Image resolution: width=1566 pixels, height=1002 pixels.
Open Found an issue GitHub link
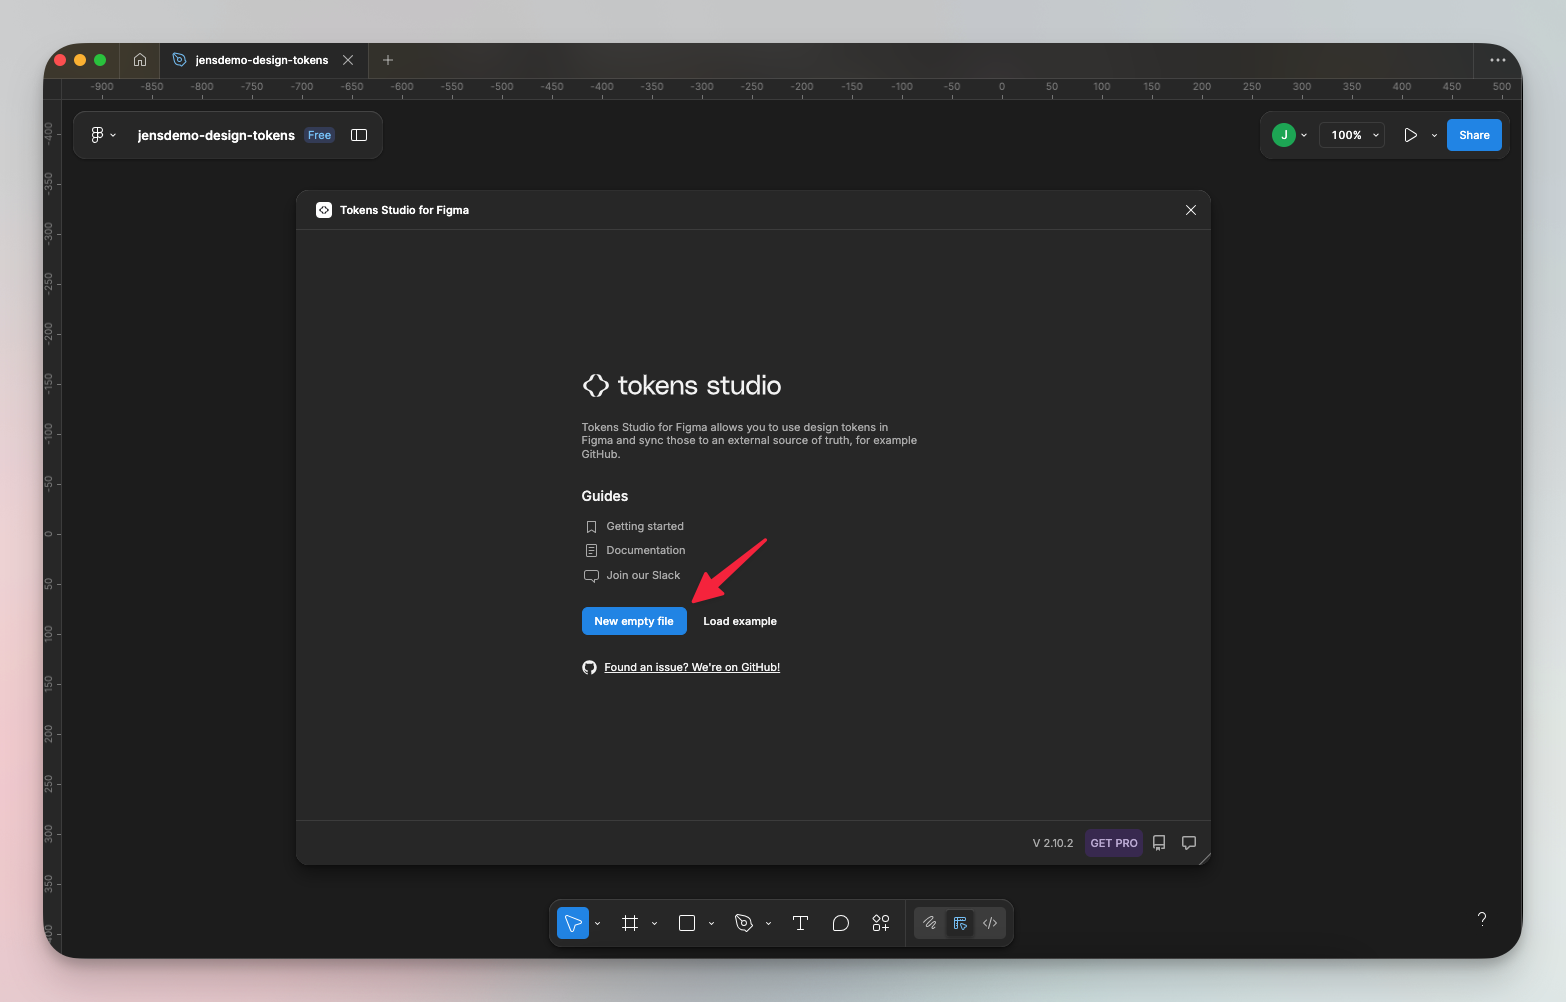pos(692,667)
